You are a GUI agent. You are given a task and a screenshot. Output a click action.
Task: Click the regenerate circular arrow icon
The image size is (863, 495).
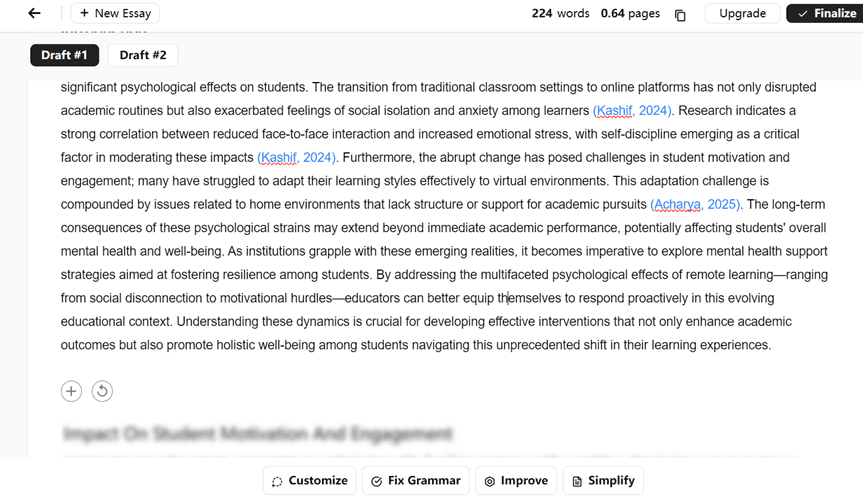[102, 391]
